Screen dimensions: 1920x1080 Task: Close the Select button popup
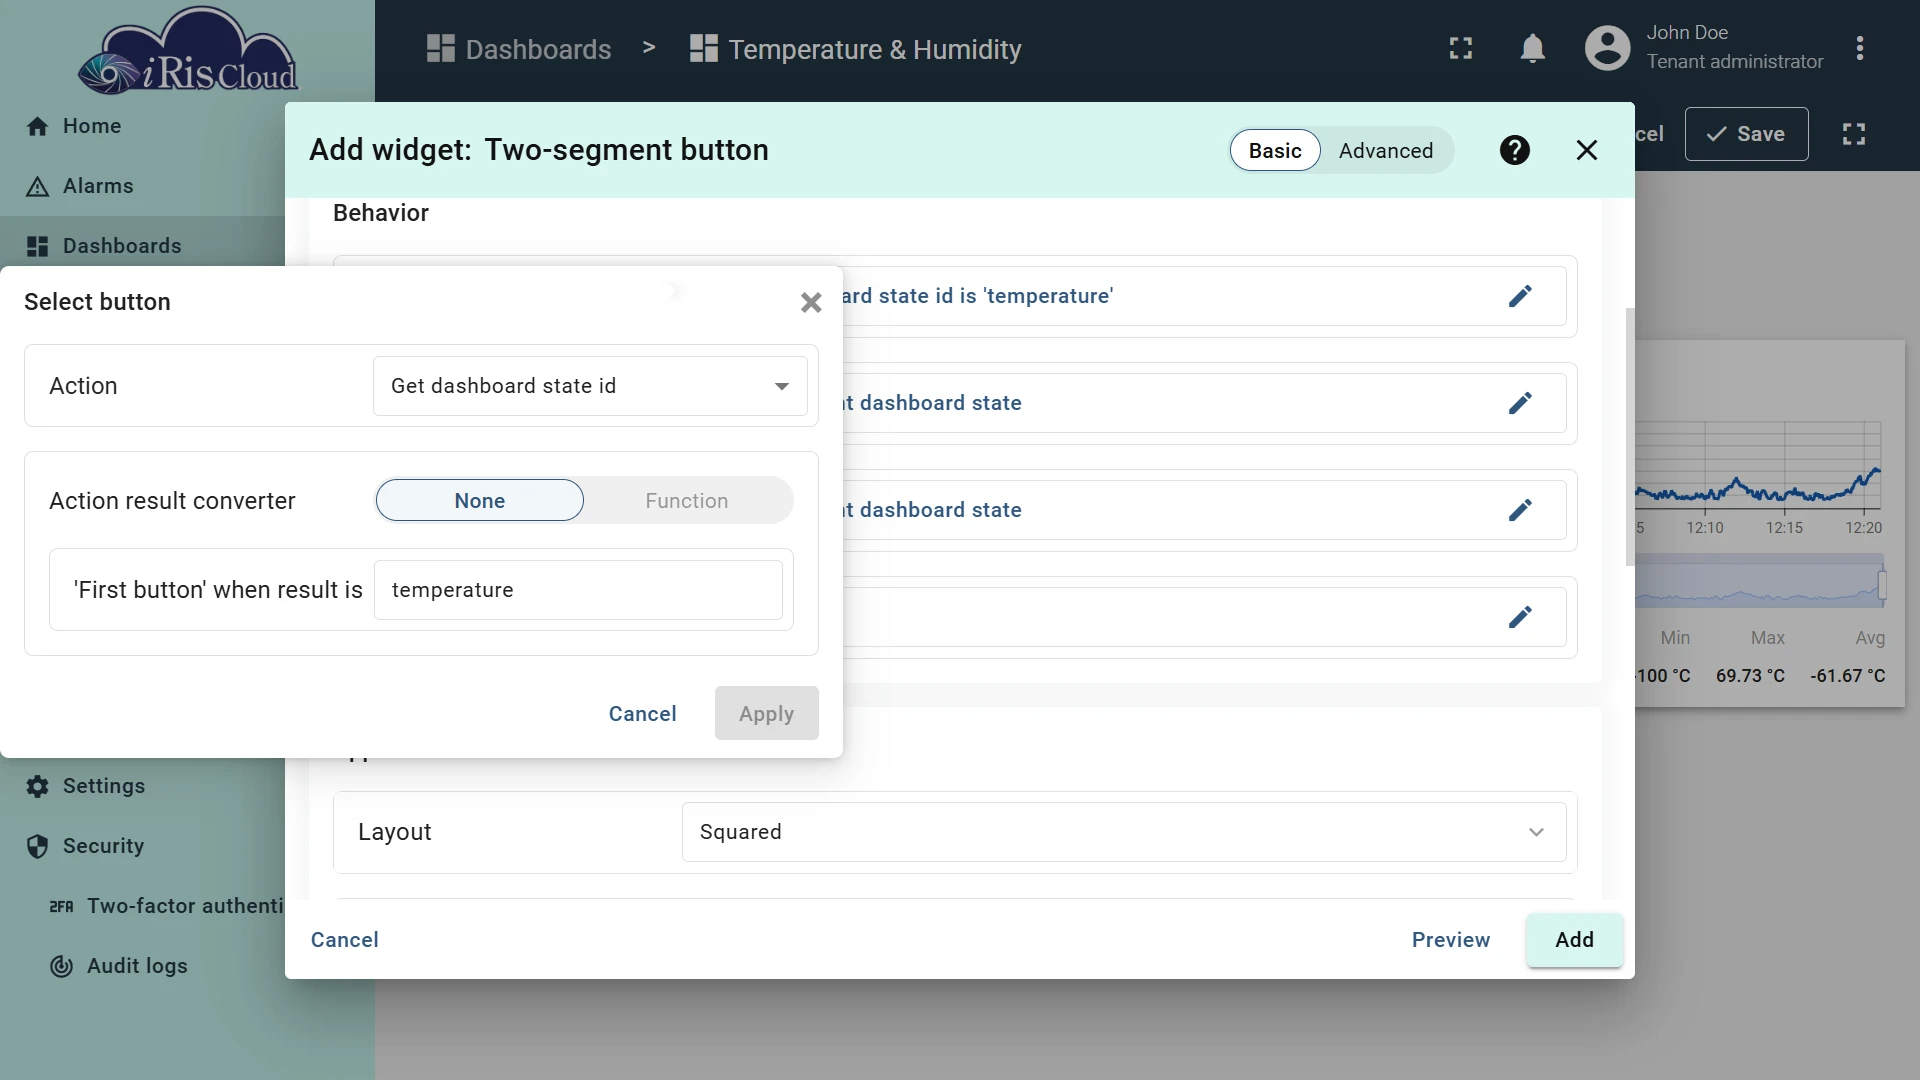point(811,302)
